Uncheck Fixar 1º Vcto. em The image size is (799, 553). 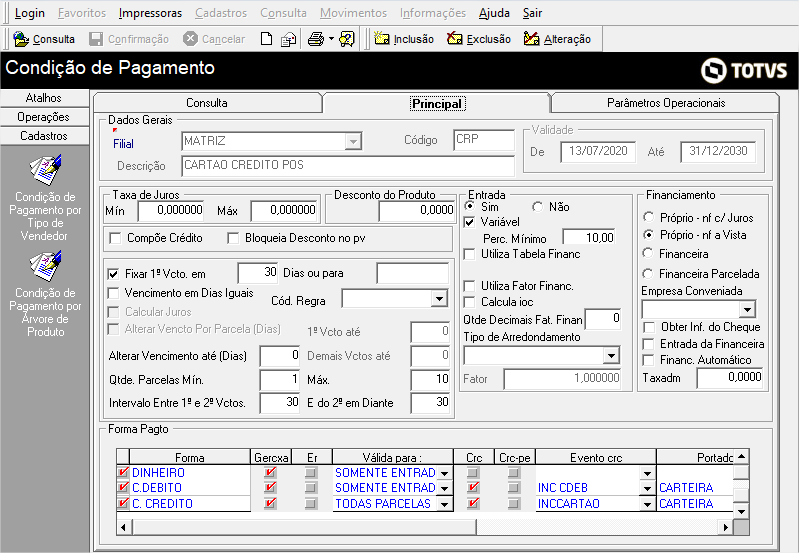tap(113, 274)
